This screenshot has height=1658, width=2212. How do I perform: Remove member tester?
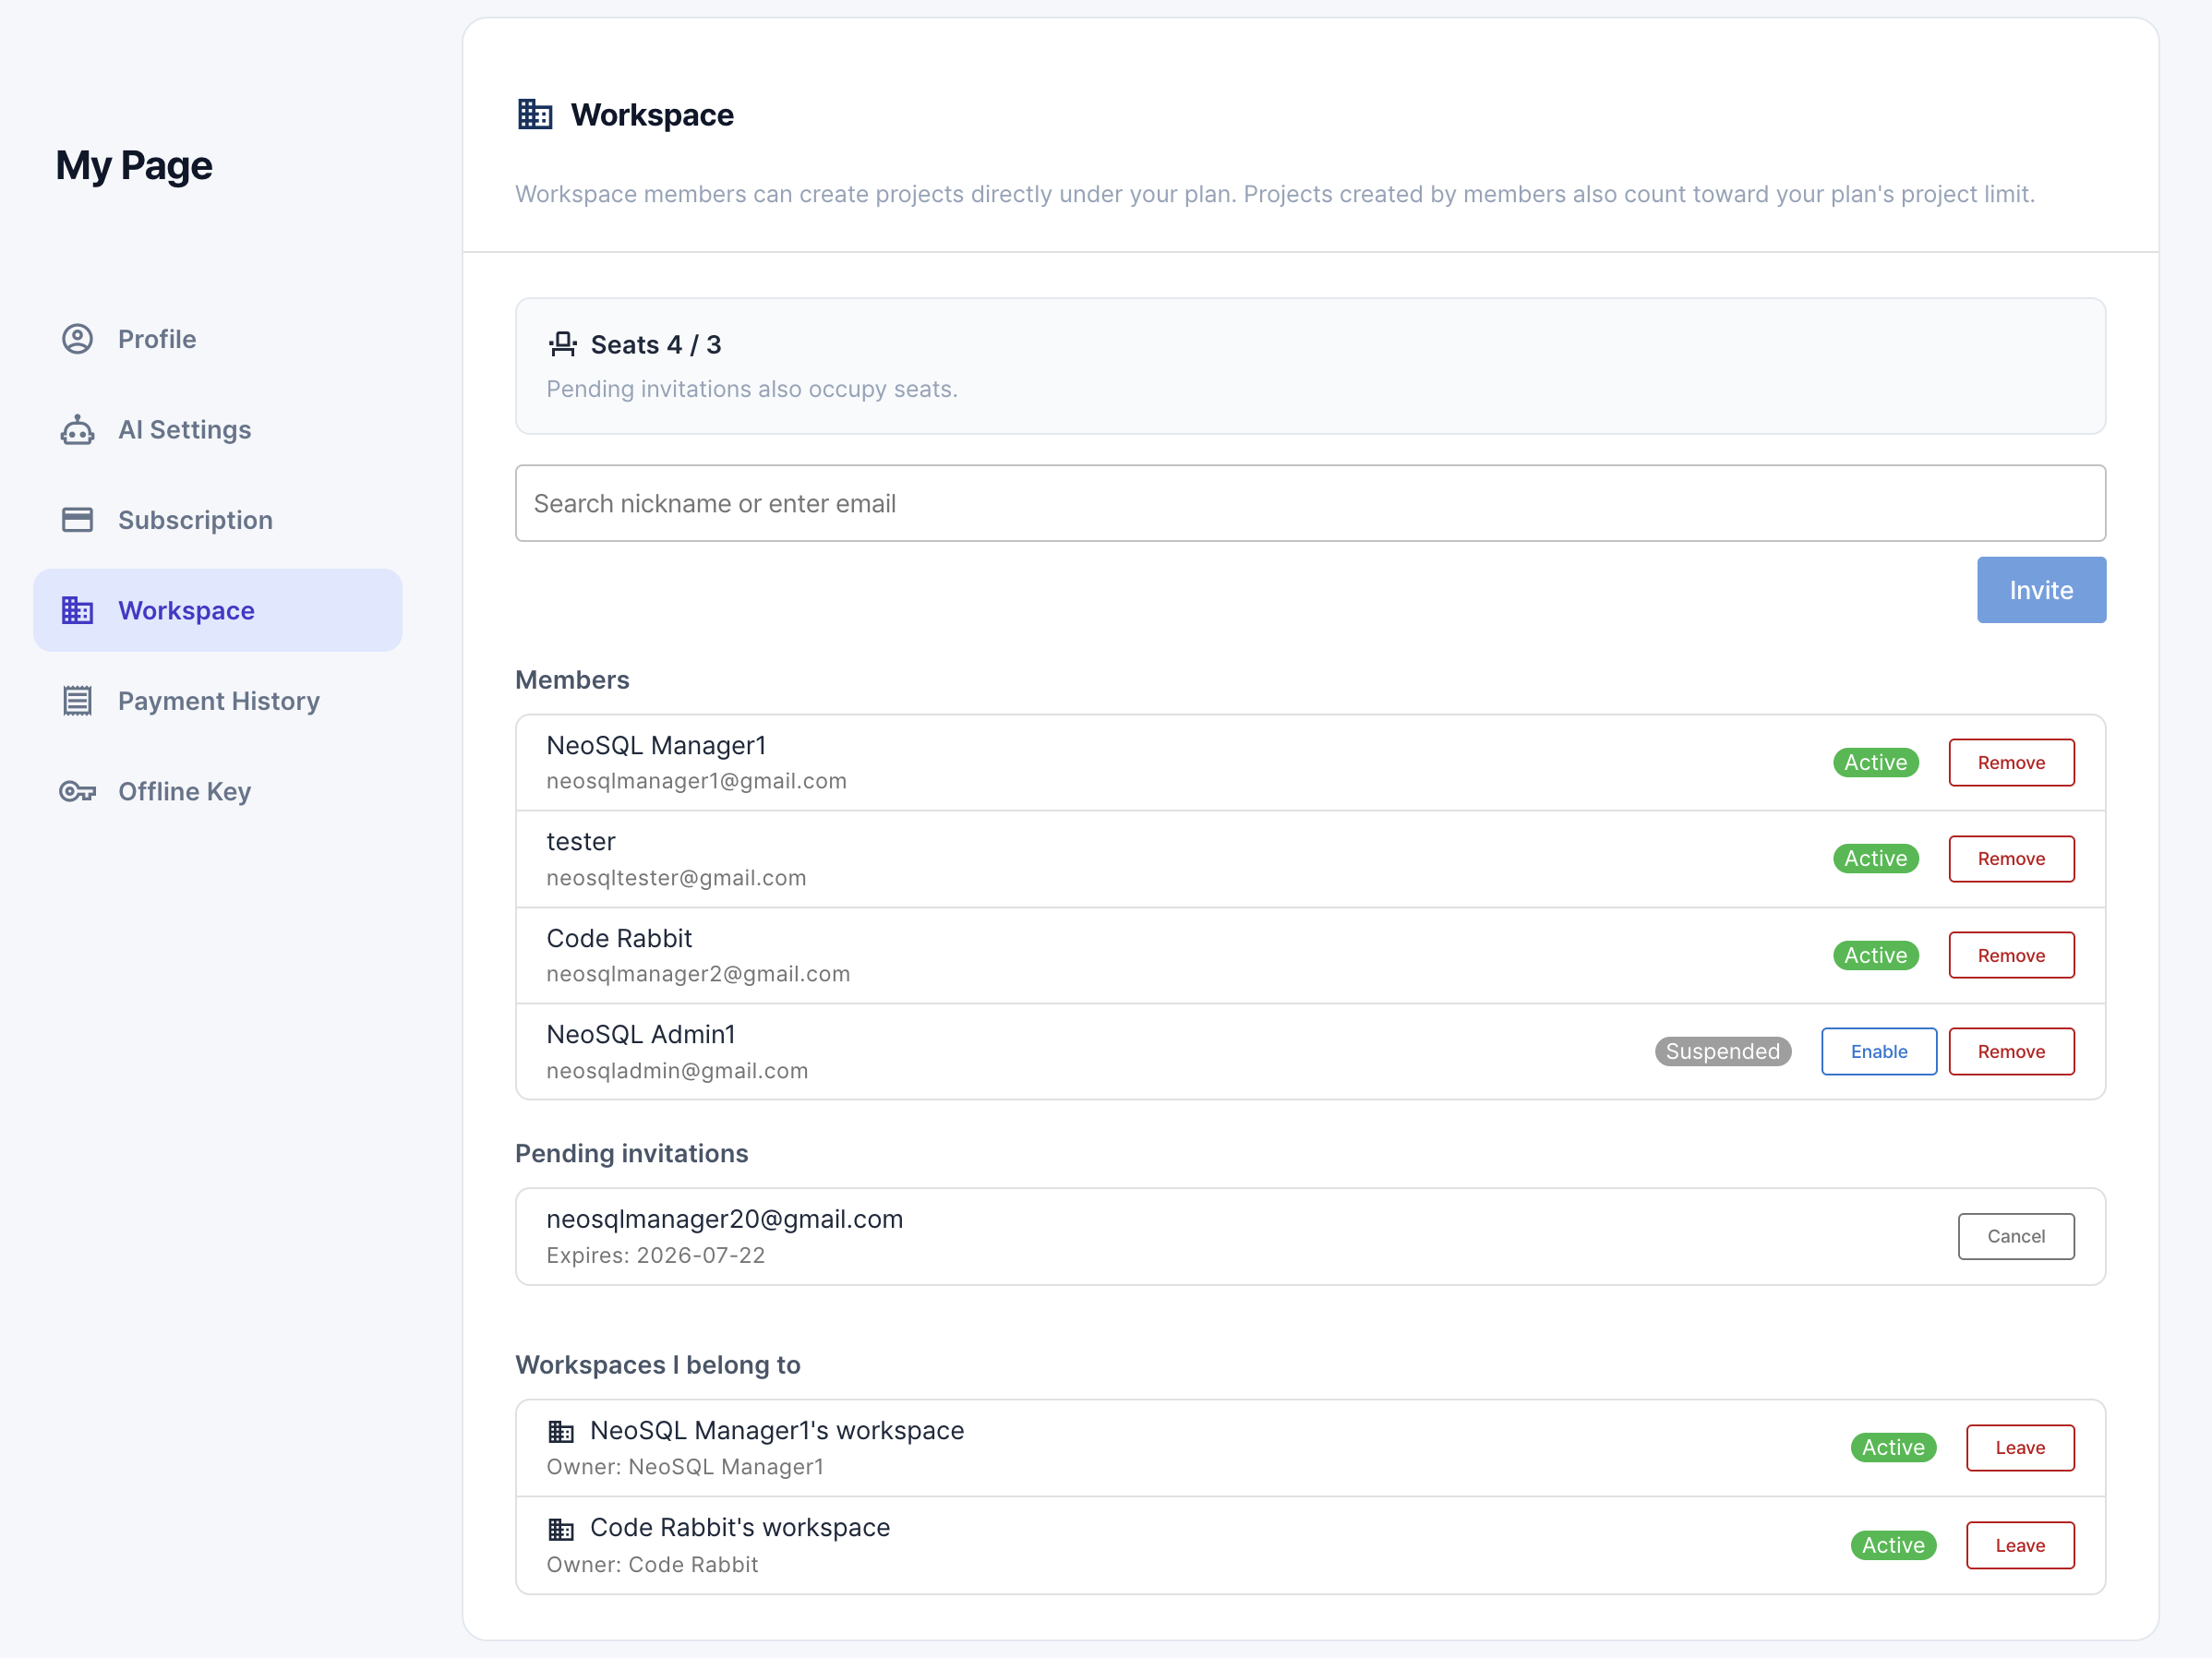pyautogui.click(x=2011, y=859)
